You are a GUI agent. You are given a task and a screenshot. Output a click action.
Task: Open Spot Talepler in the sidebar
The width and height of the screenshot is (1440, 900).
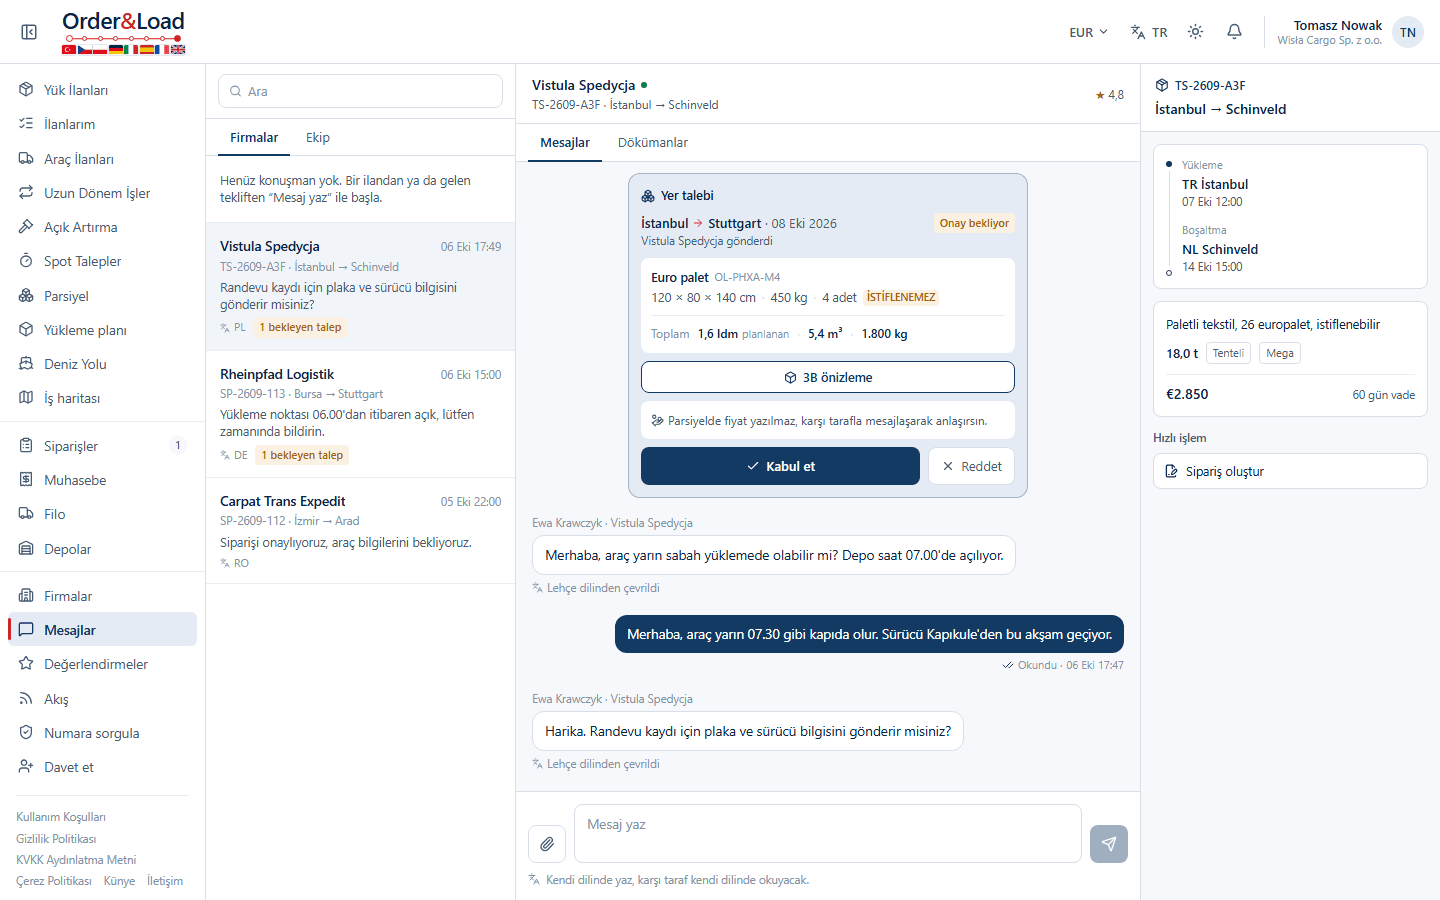(x=102, y=261)
